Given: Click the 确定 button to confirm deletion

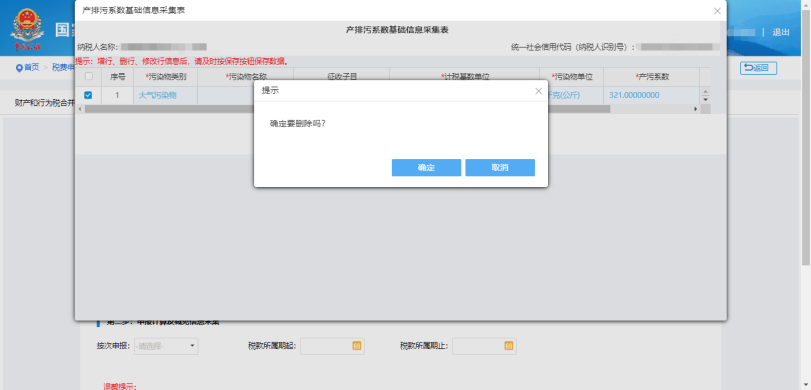Looking at the screenshot, I should point(426,168).
